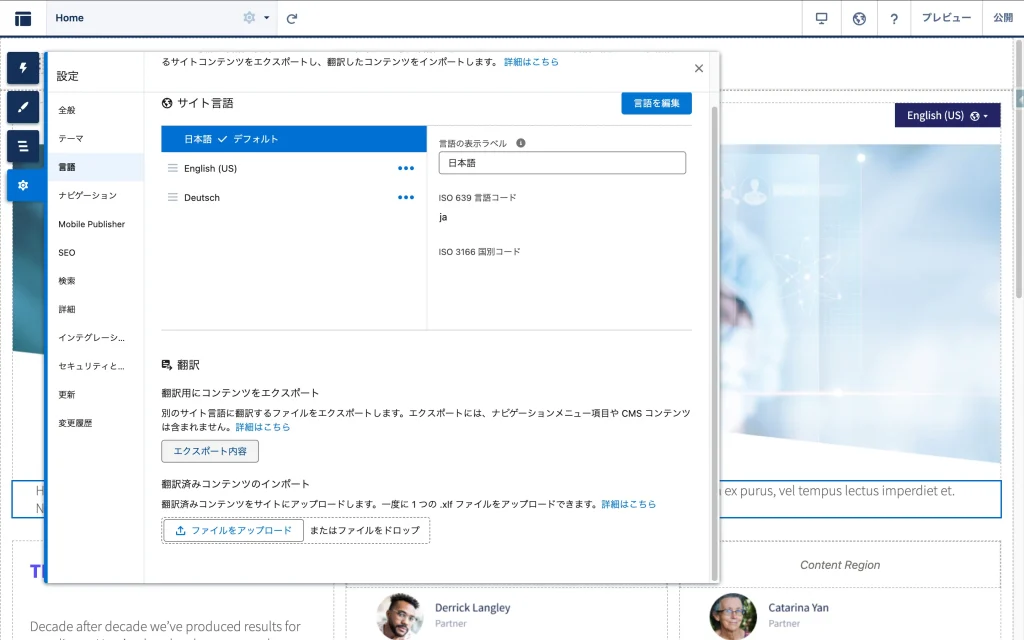
Task: Expand the English (US) language selector
Action: (947, 116)
